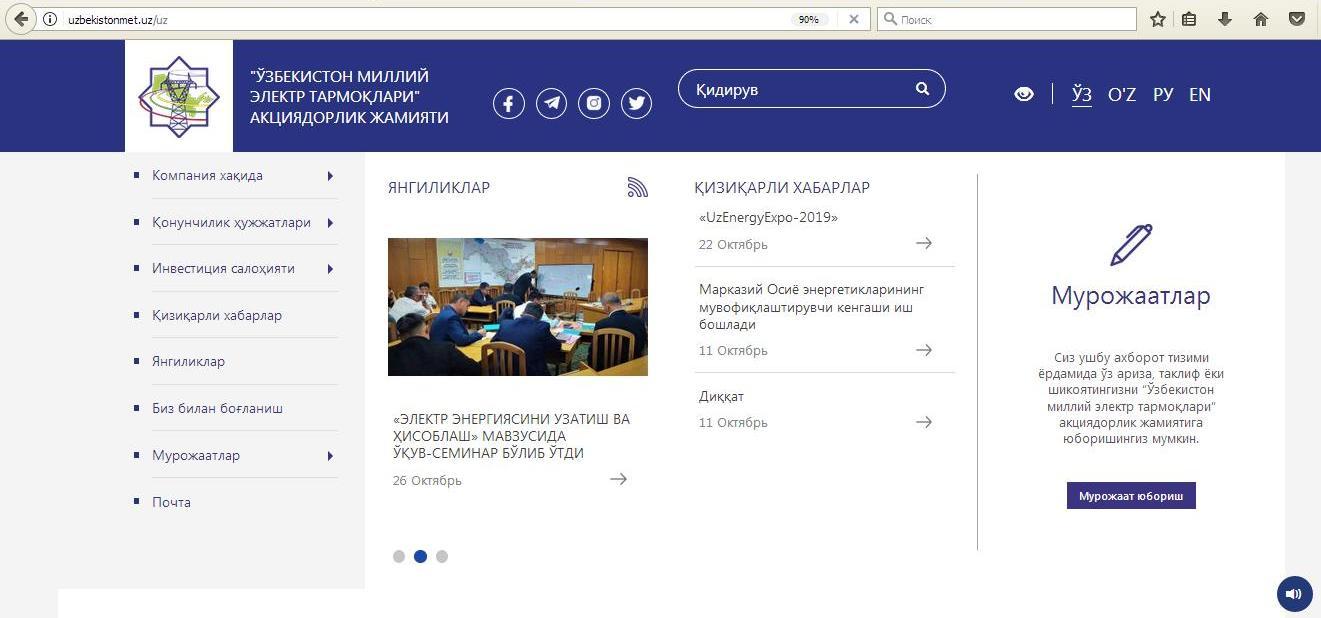Screen dimensions: 1321x618
Task: Click arrow under the ЎҚУВ-СЕМИНАР headline
Action: [x=618, y=479]
